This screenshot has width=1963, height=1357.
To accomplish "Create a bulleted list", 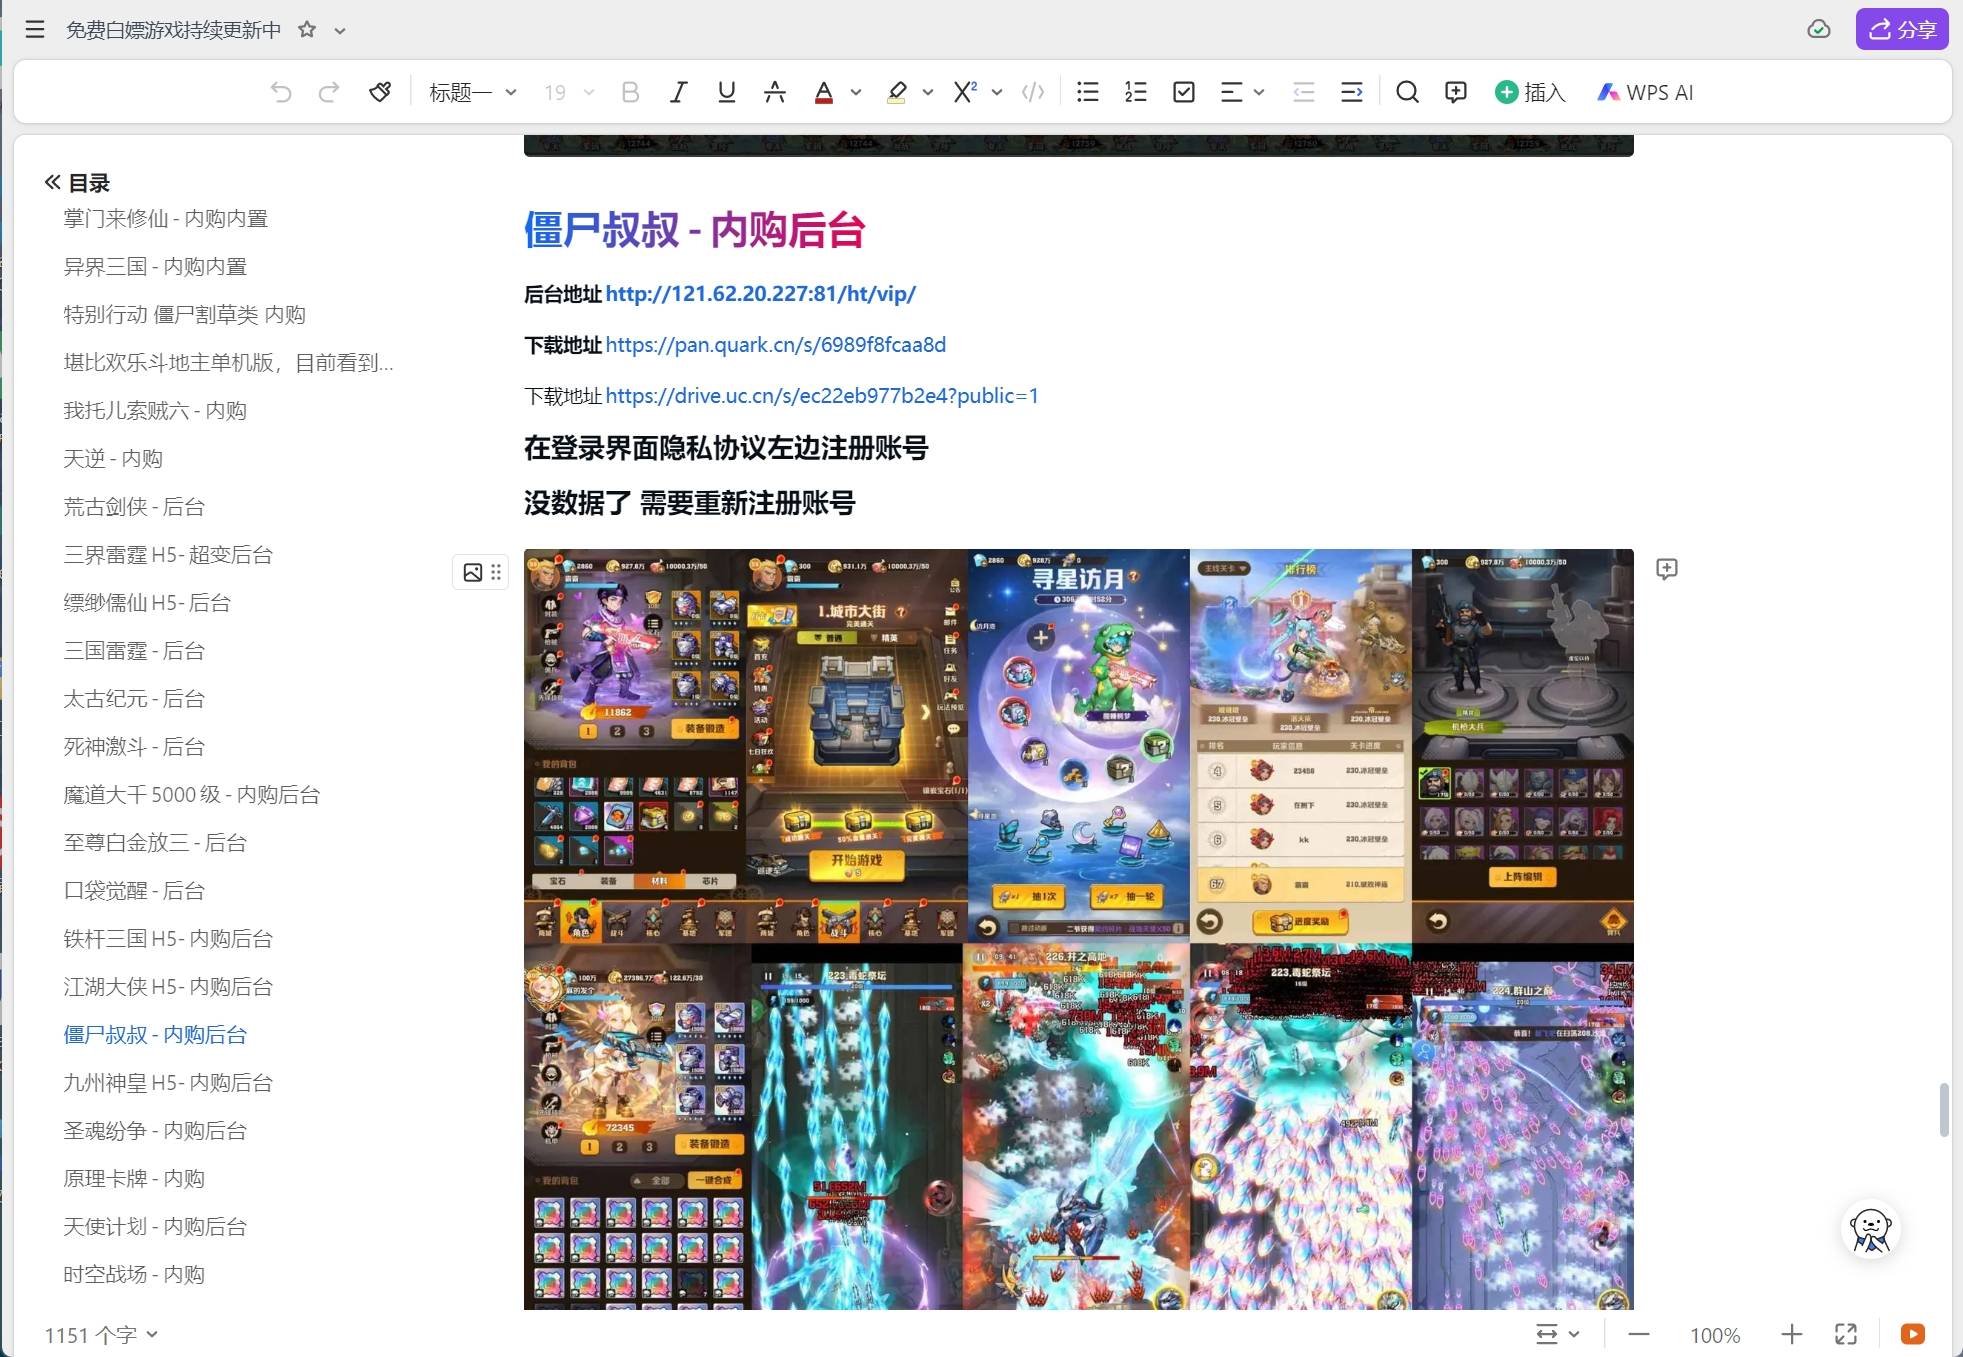I will (x=1088, y=92).
